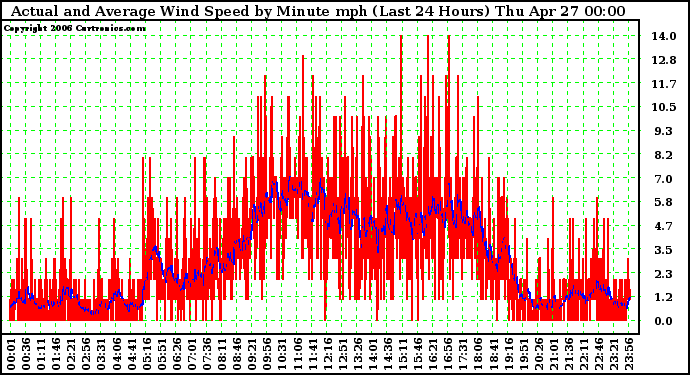Click the 12.8 y-axis label
This screenshot has height=375, width=690.
tap(664, 60)
